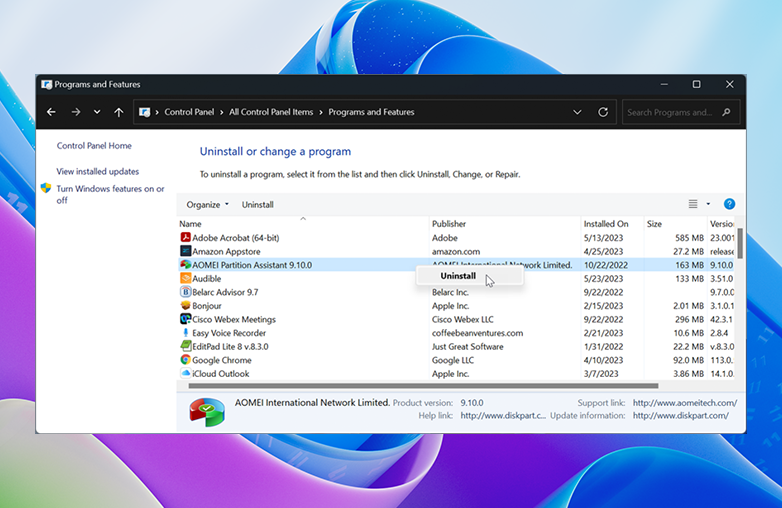Click the Belarc Advisor icon
Viewport: 782px width, 508px height.
[186, 292]
